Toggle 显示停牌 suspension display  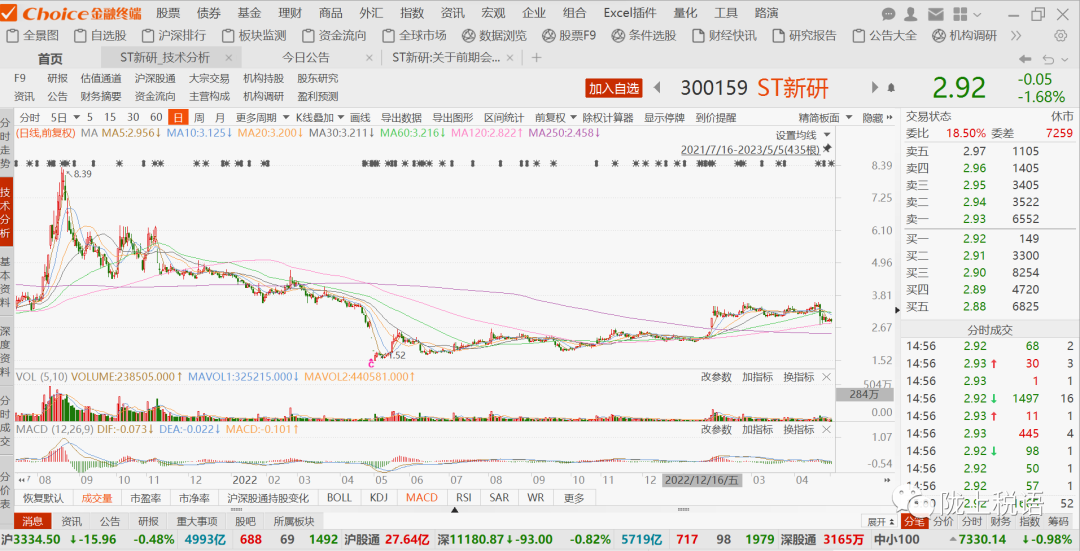tap(664, 118)
